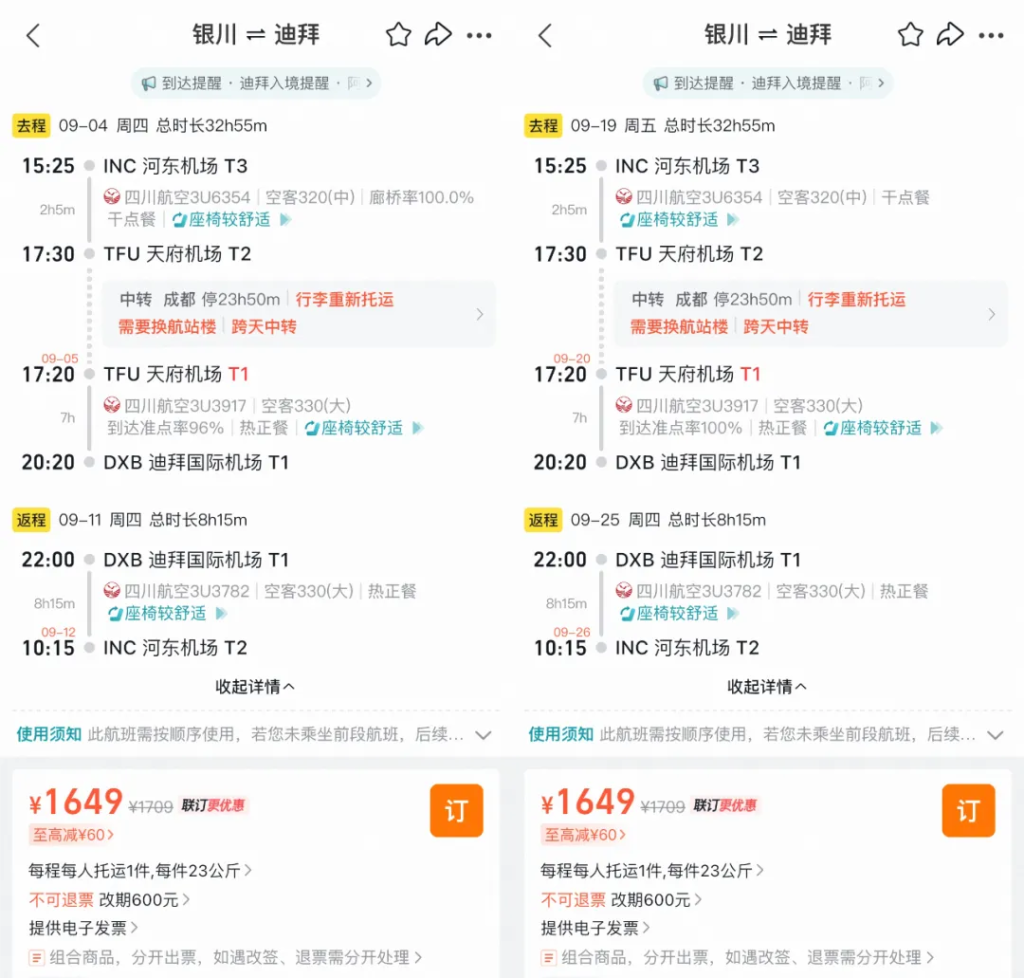This screenshot has height=978, width=1024.
Task: View baggage allowance 每件23公斤, left panel
Action: click(140, 871)
